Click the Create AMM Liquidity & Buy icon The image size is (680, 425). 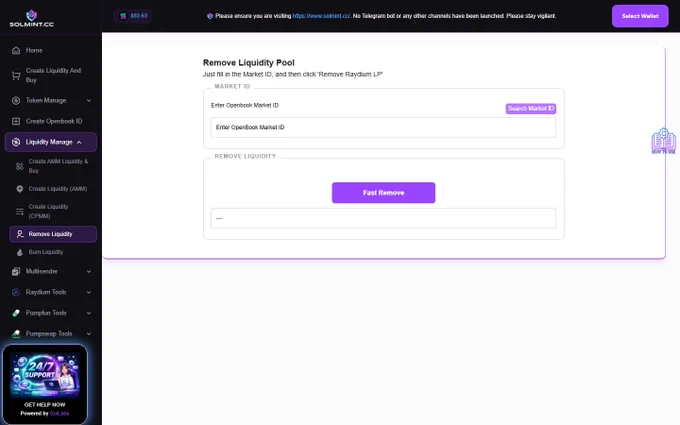point(20,166)
